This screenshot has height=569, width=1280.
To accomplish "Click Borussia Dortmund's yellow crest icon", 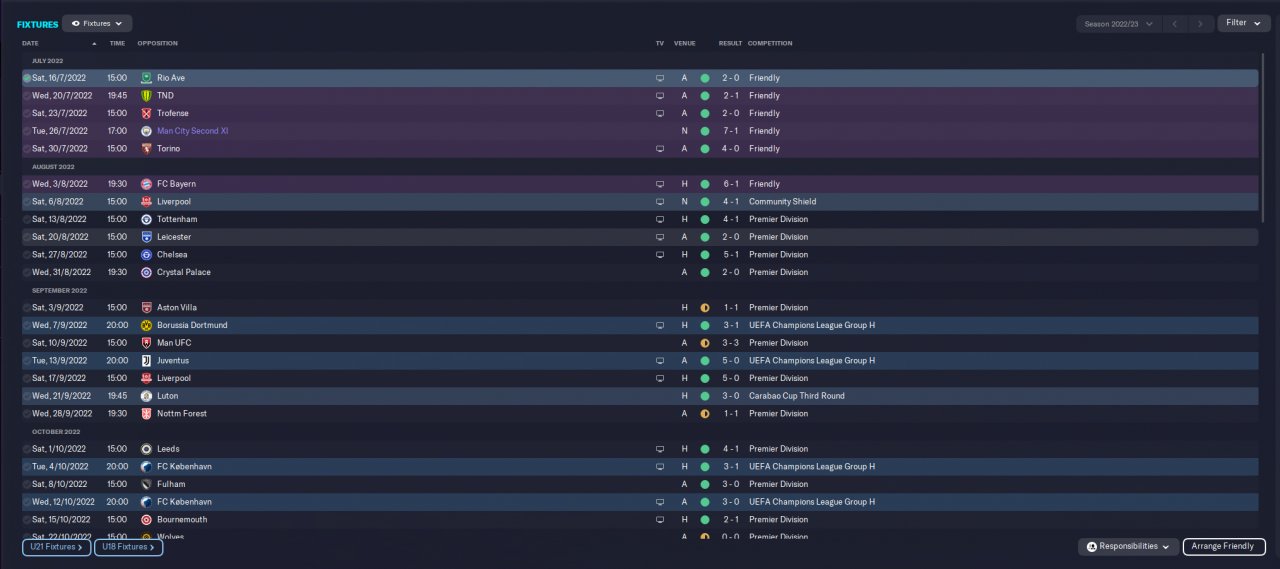I will 146,325.
